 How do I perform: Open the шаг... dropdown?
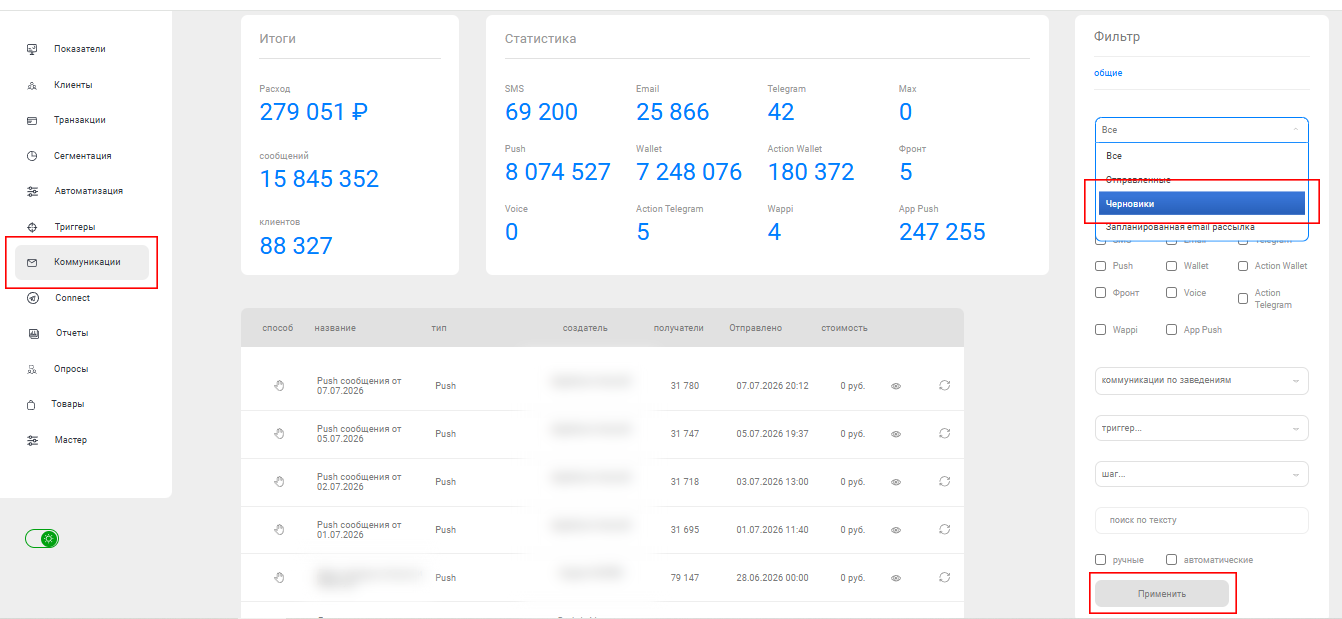[1202, 474]
